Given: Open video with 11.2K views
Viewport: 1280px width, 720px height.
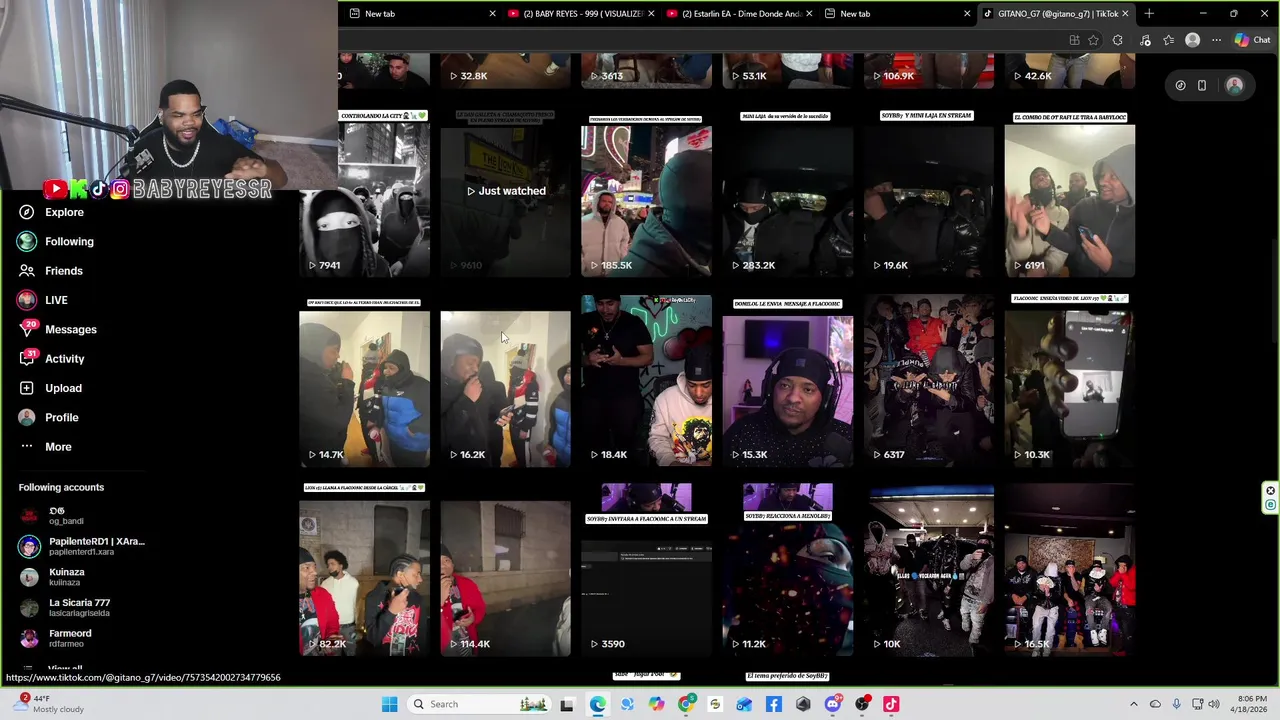Looking at the screenshot, I should (x=788, y=570).
